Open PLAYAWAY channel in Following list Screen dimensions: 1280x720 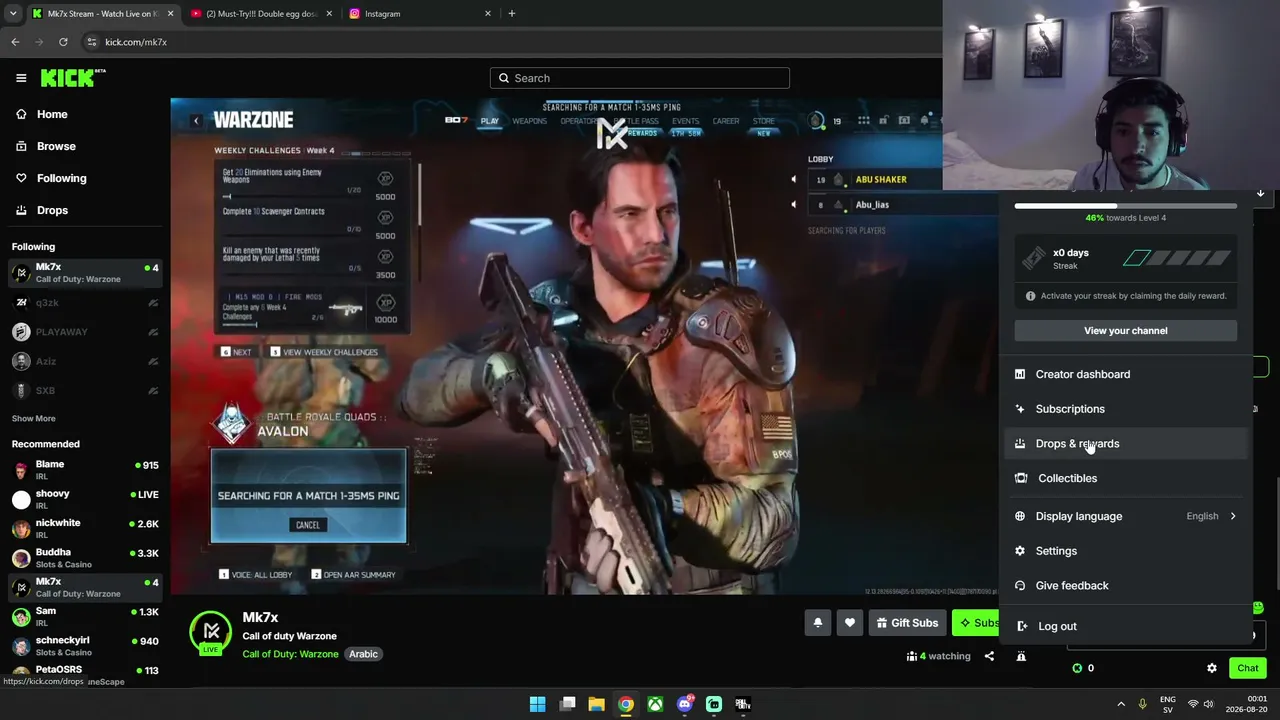point(86,332)
